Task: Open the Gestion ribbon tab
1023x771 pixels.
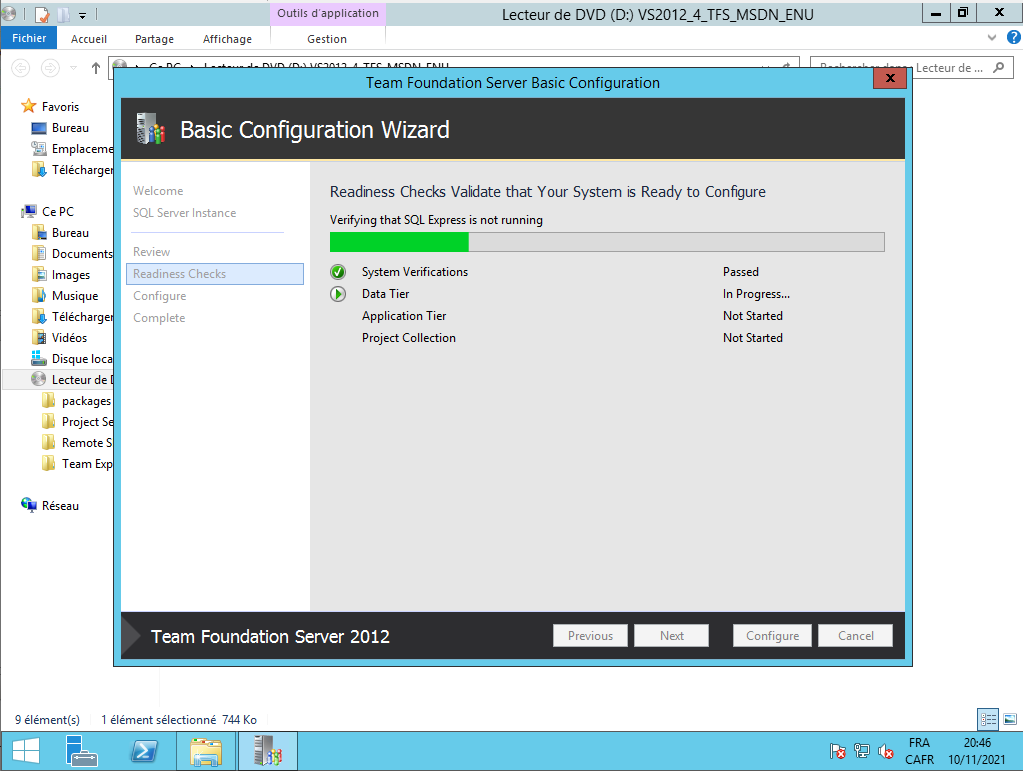Action: (327, 39)
